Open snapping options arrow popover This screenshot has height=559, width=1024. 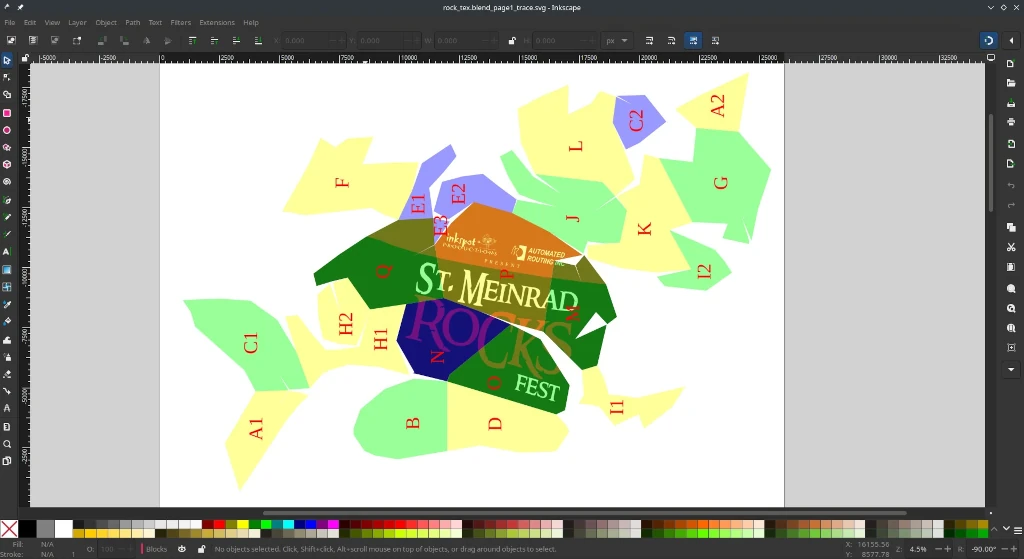coord(1011,40)
